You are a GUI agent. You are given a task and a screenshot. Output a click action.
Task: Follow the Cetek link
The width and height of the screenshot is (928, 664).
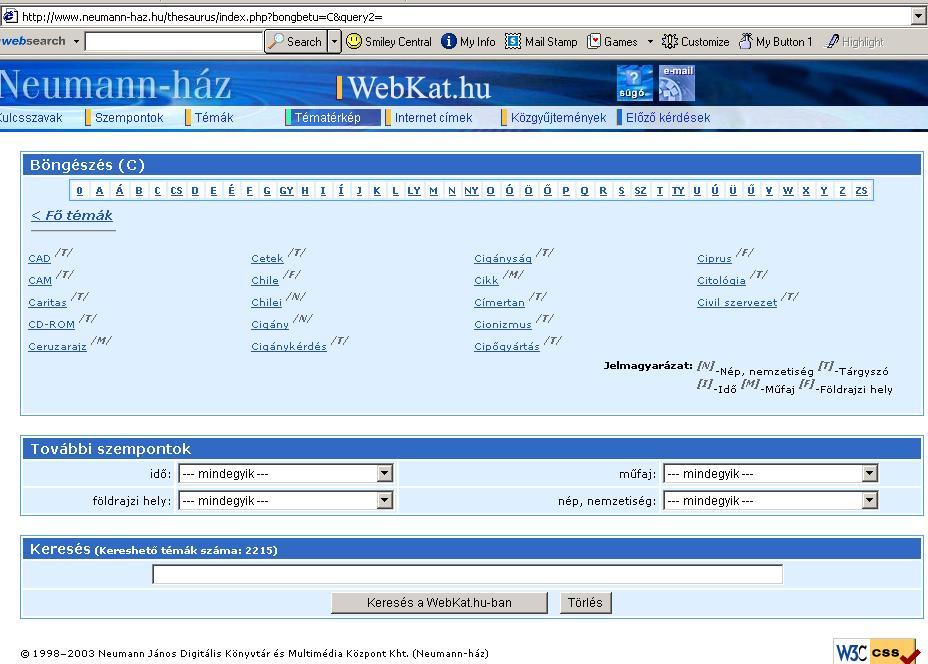267,259
